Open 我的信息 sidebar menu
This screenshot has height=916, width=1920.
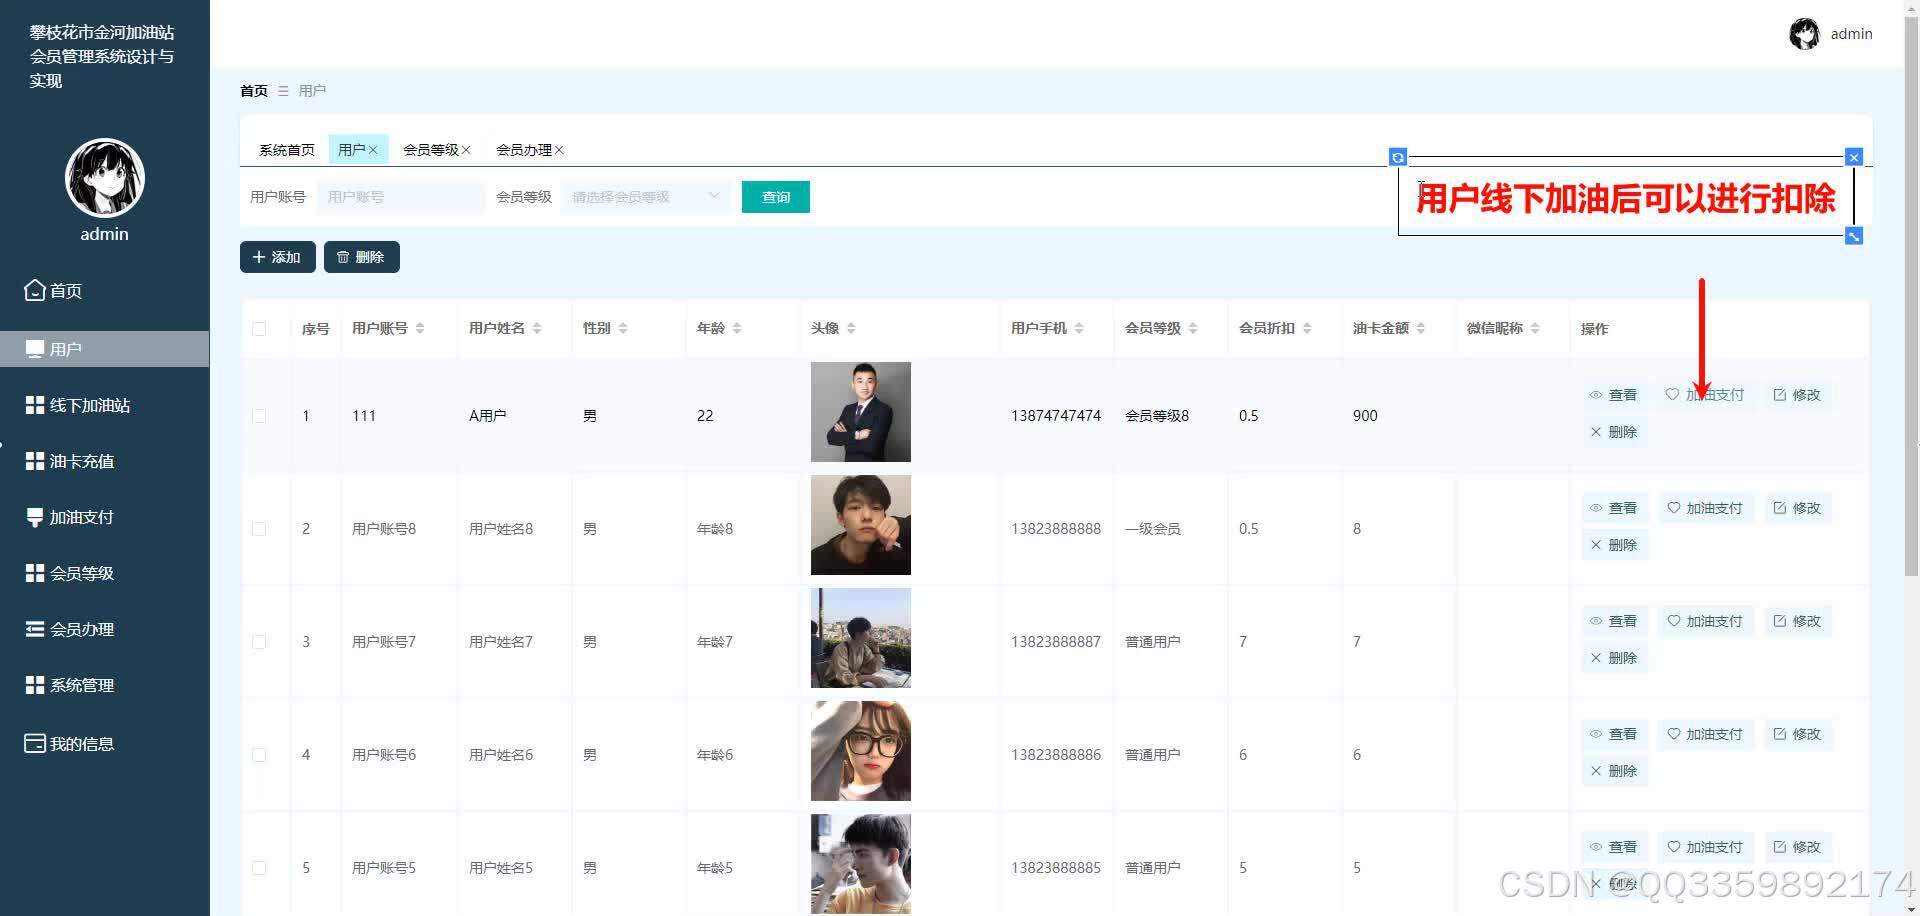[70, 744]
